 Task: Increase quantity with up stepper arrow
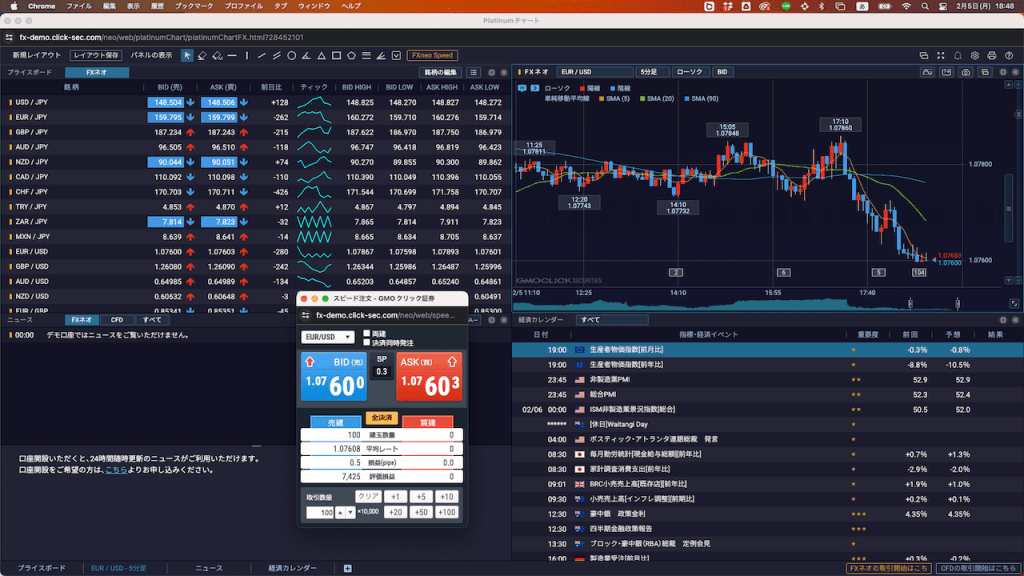pyautogui.click(x=340, y=513)
